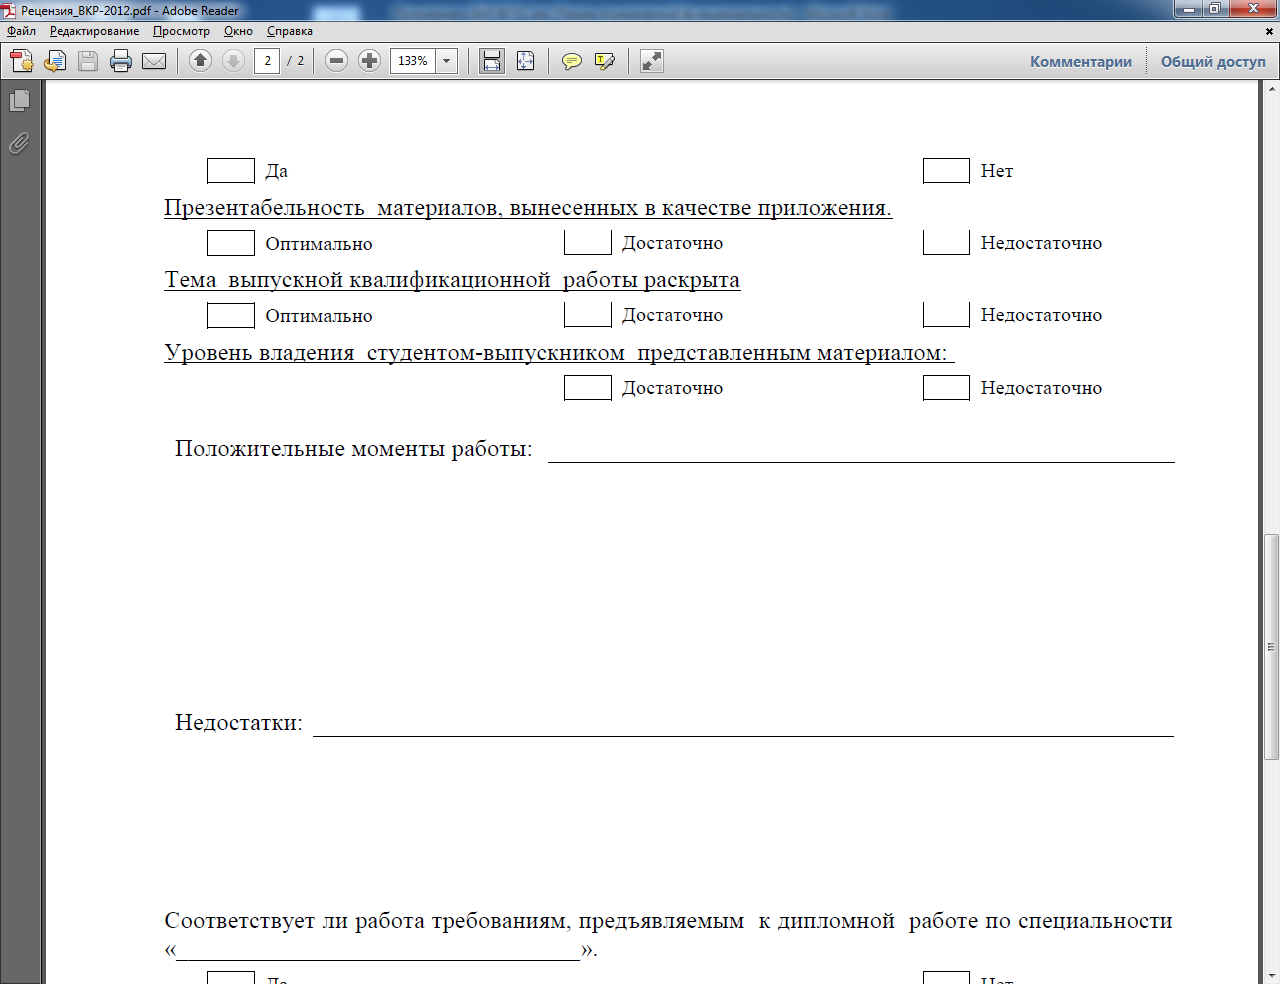This screenshot has height=984, width=1280.
Task: Click the scrollbar down arrow
Action: 1271,975
